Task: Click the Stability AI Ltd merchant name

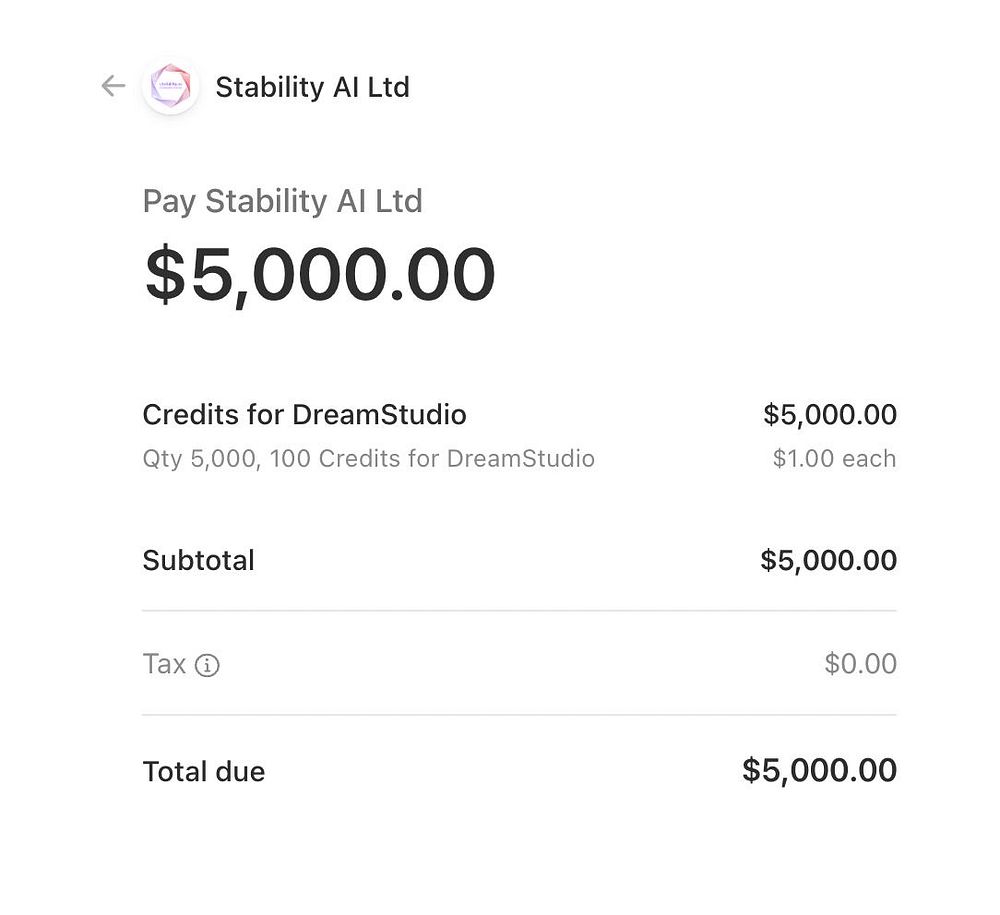Action: coord(312,87)
